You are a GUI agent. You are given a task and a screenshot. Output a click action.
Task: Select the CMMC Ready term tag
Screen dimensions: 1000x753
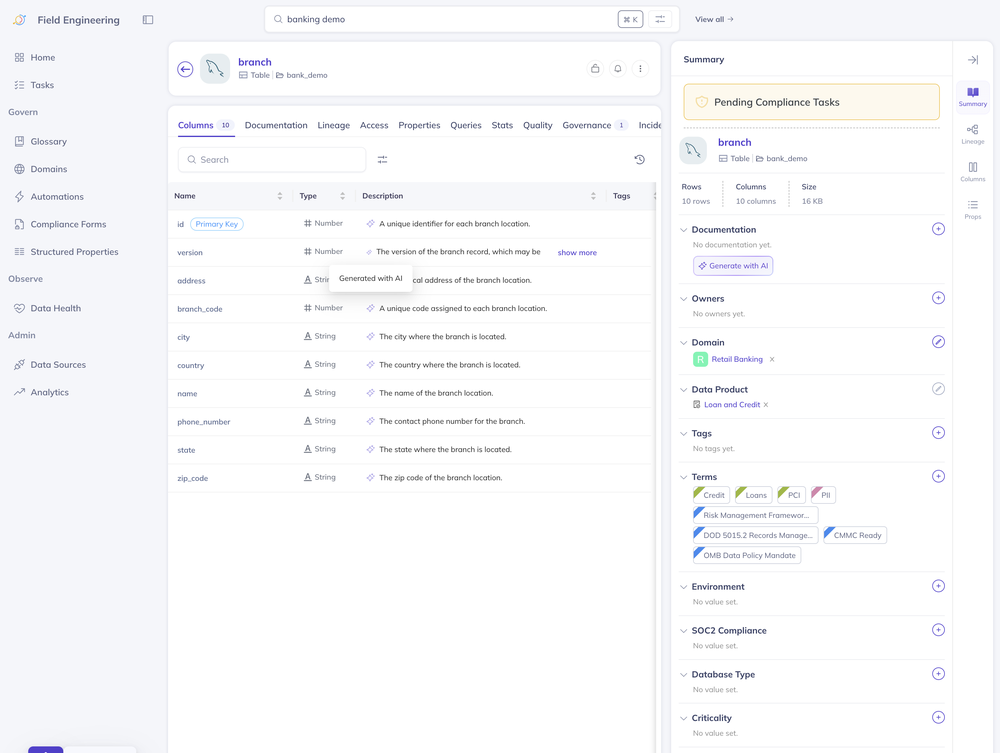click(855, 536)
